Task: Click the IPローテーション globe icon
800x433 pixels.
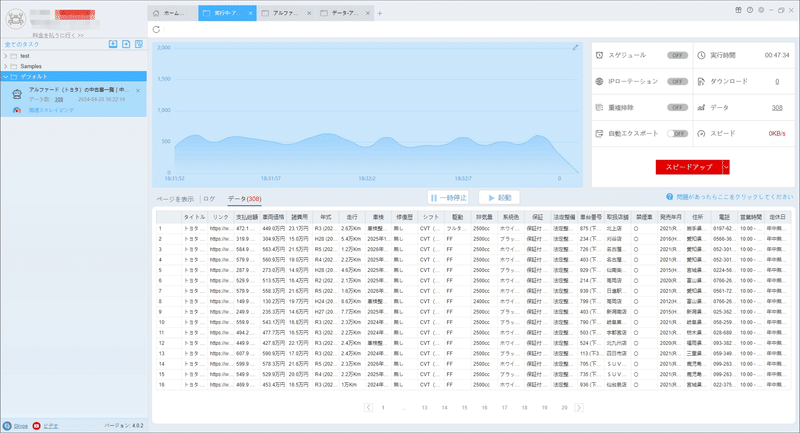Action: (599, 82)
